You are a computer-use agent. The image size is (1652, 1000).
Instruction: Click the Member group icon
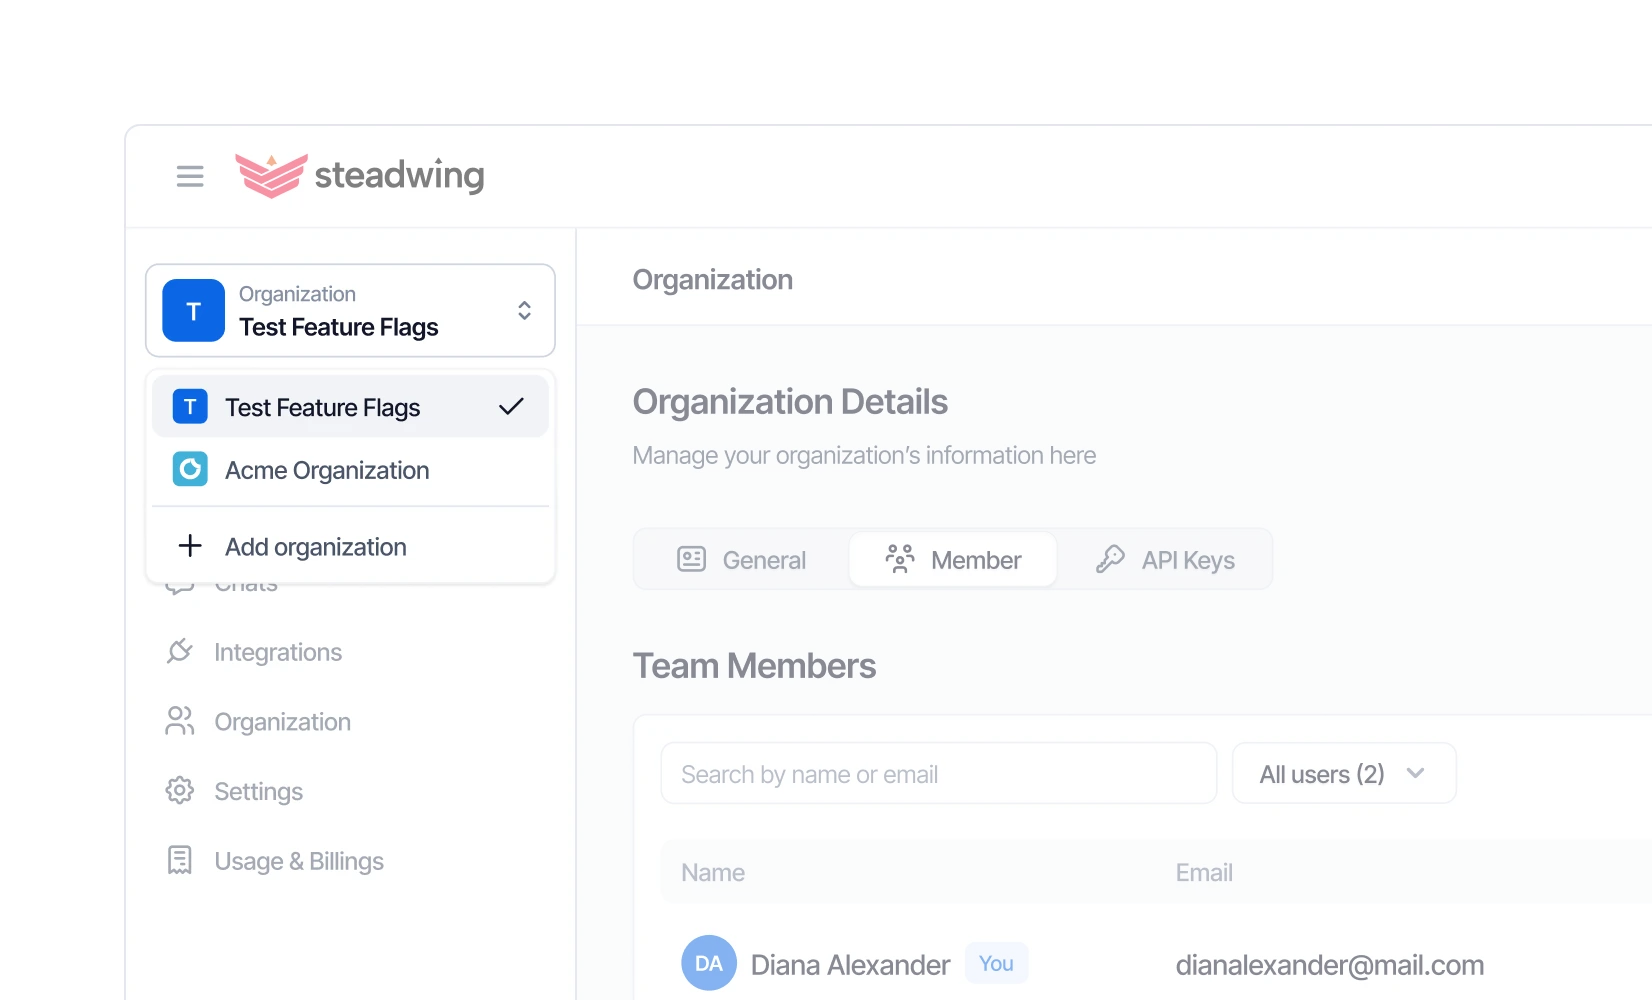900,559
